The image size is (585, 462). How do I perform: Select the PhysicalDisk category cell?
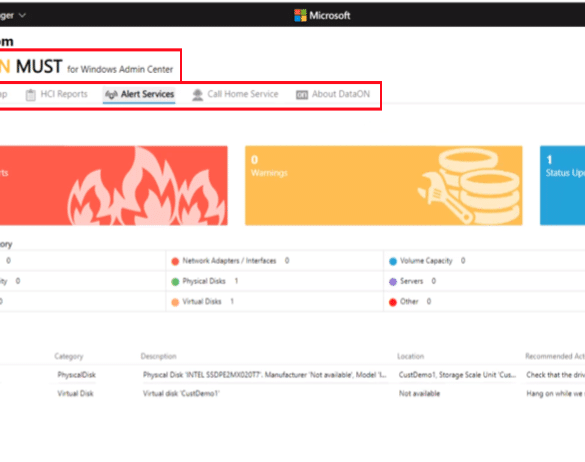pyautogui.click(x=76, y=375)
